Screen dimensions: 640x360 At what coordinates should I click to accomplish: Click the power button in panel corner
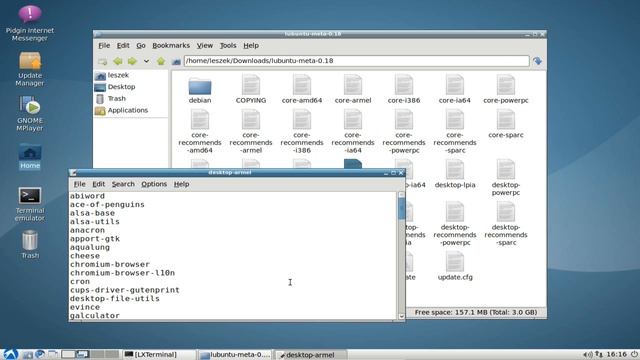point(634,354)
